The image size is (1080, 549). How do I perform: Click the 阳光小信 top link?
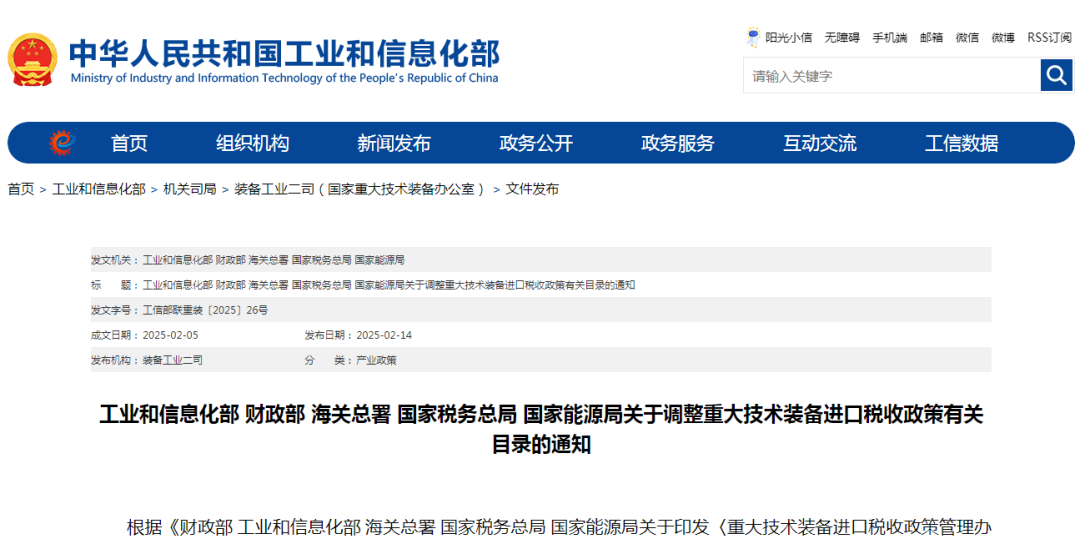pyautogui.click(x=789, y=38)
